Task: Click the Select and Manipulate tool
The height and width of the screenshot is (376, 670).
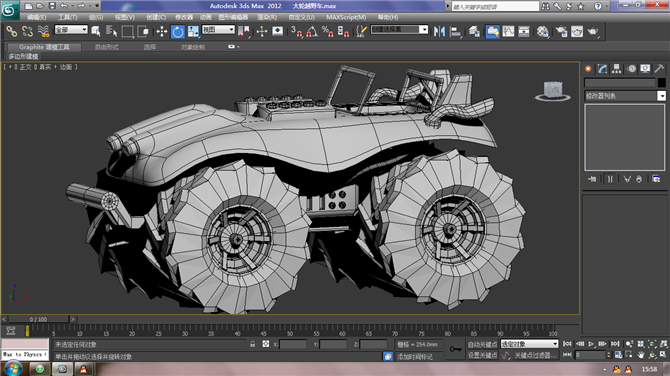Action: [262, 31]
